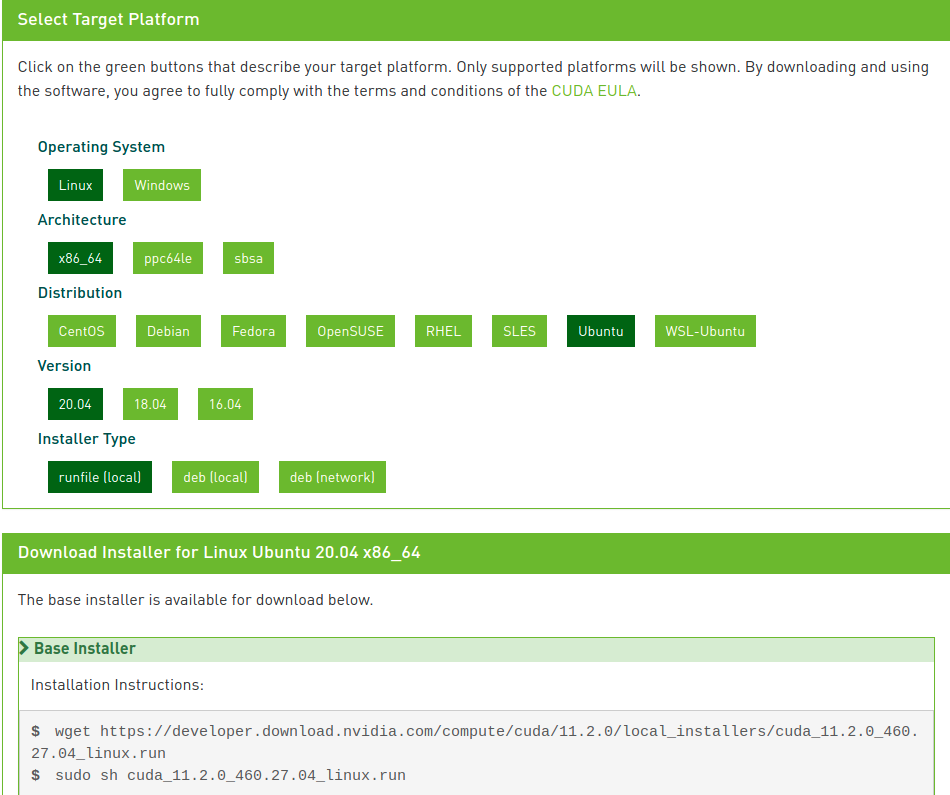
Task: Choose deb (local) installer type
Action: point(215,477)
